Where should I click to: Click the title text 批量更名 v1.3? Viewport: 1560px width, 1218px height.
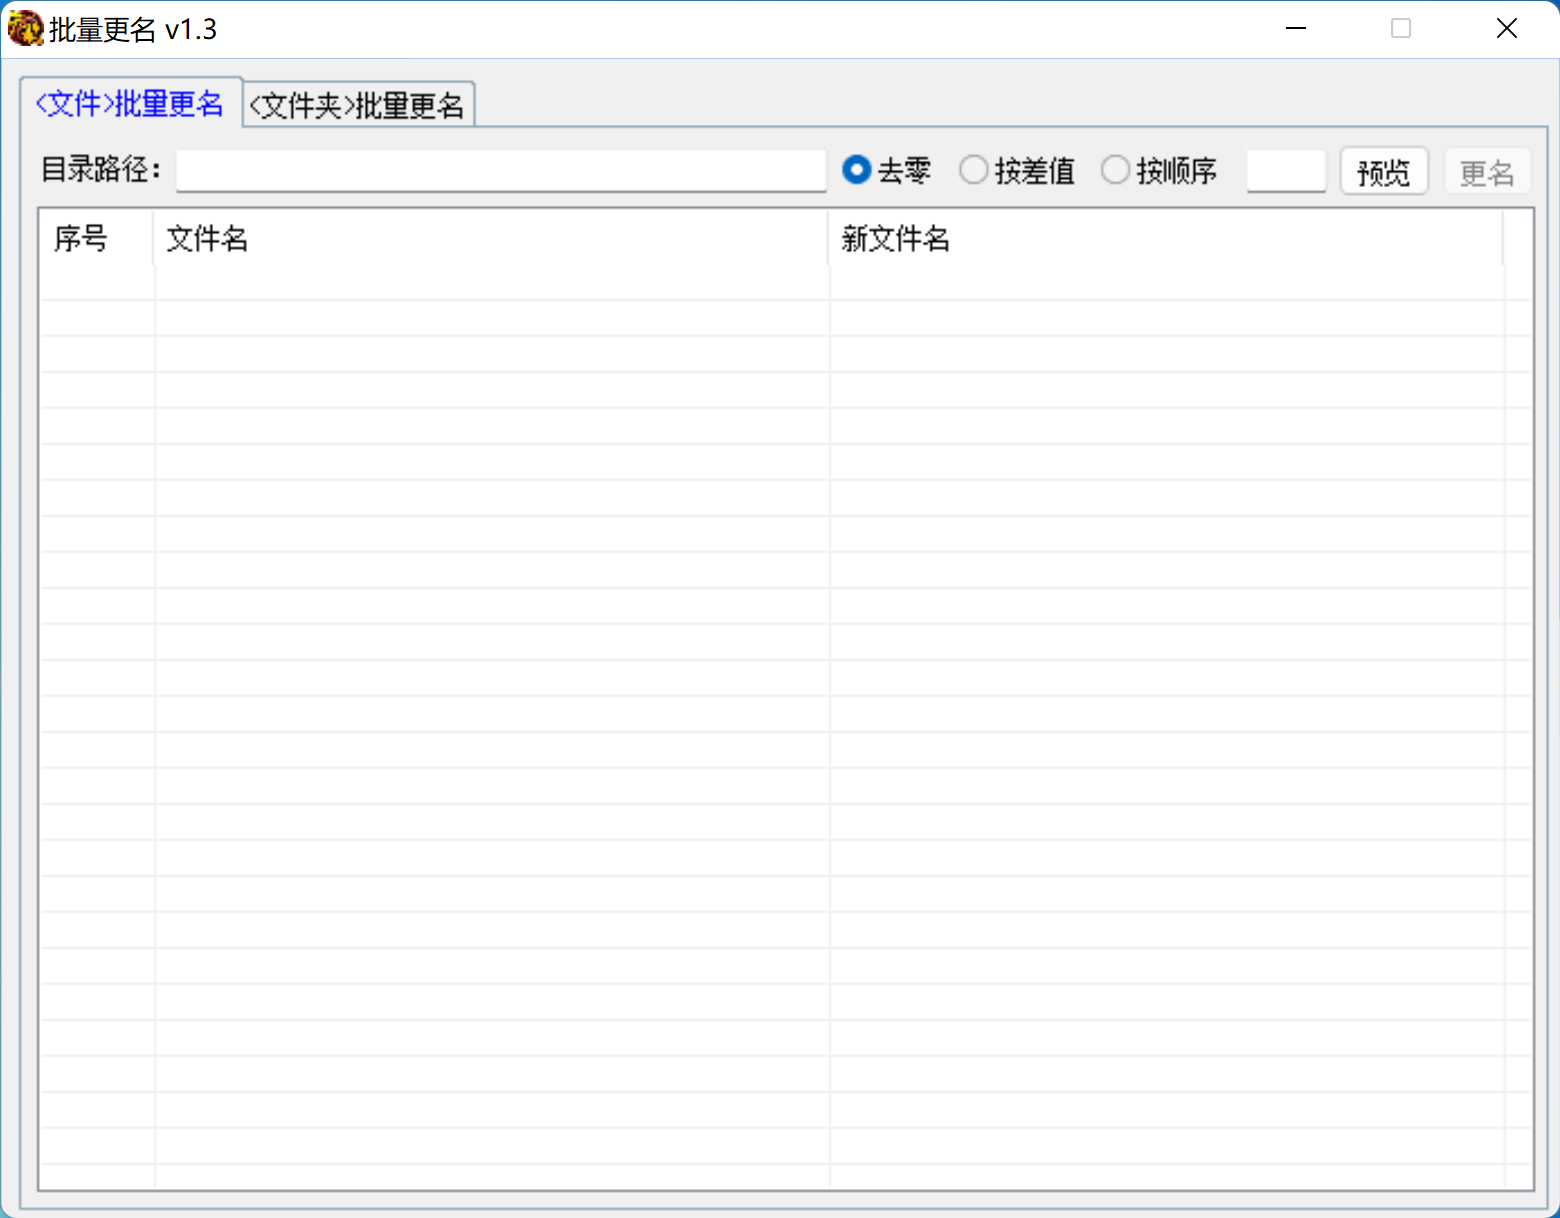(x=133, y=30)
